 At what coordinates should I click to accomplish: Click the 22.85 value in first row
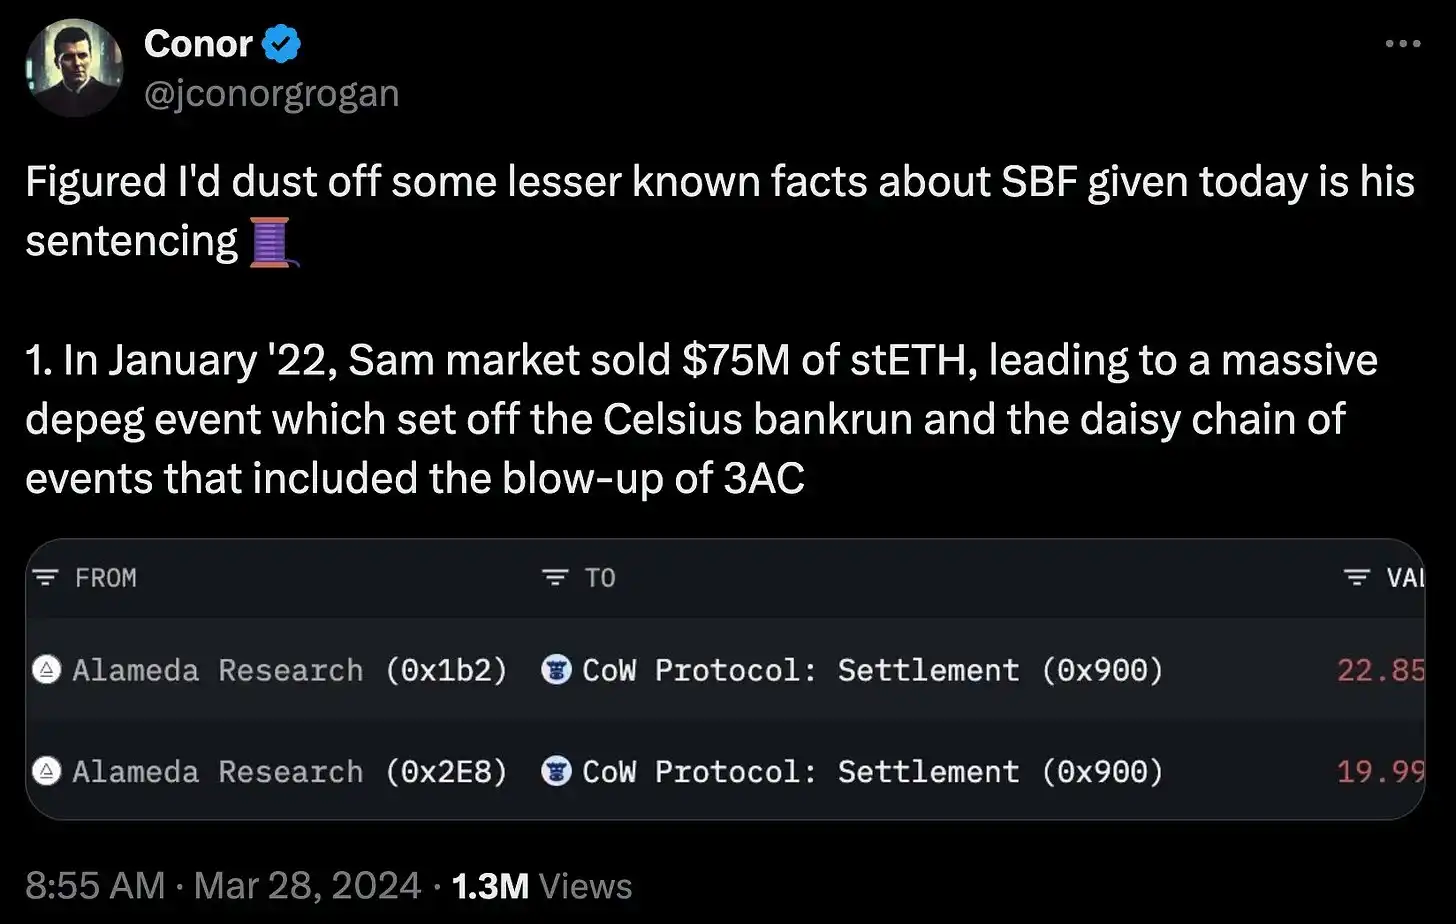1381,670
